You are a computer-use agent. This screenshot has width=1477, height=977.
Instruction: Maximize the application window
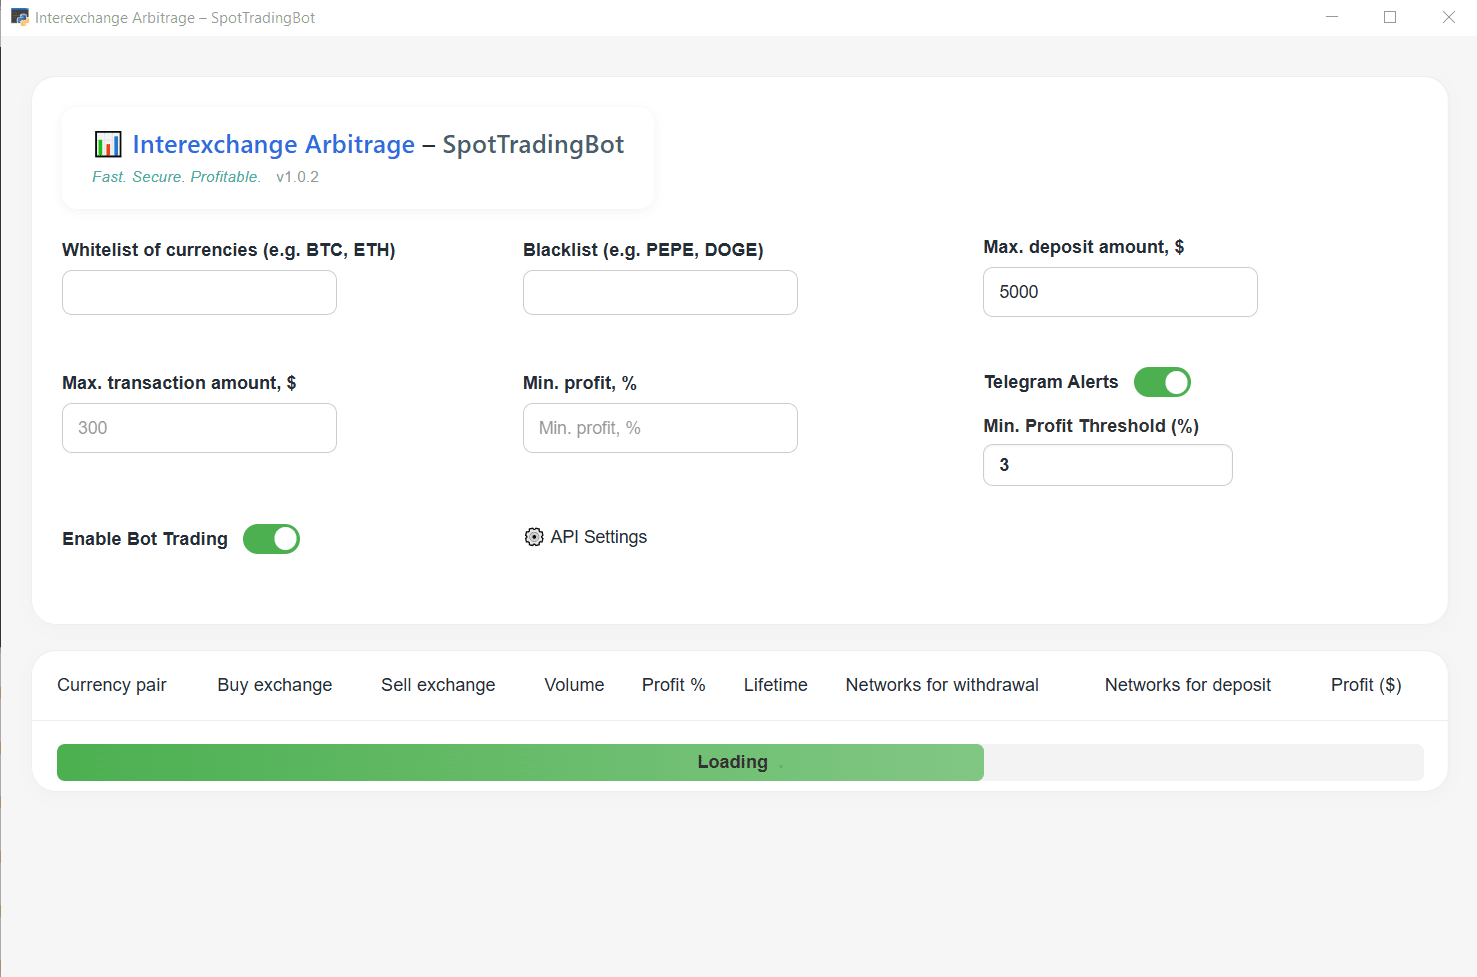coord(1390,17)
